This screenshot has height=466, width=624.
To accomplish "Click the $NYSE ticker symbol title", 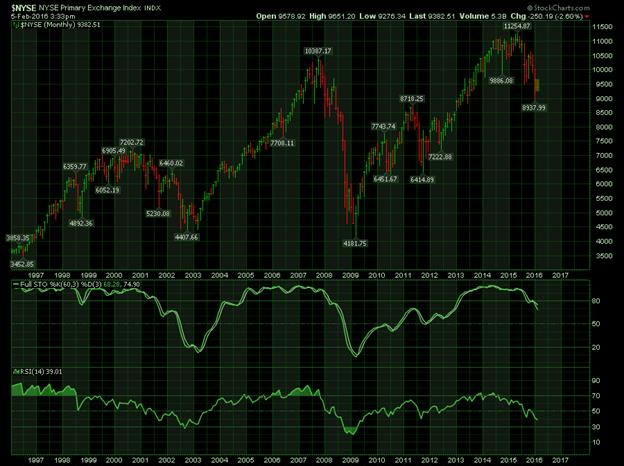I will pyautogui.click(x=23, y=8).
